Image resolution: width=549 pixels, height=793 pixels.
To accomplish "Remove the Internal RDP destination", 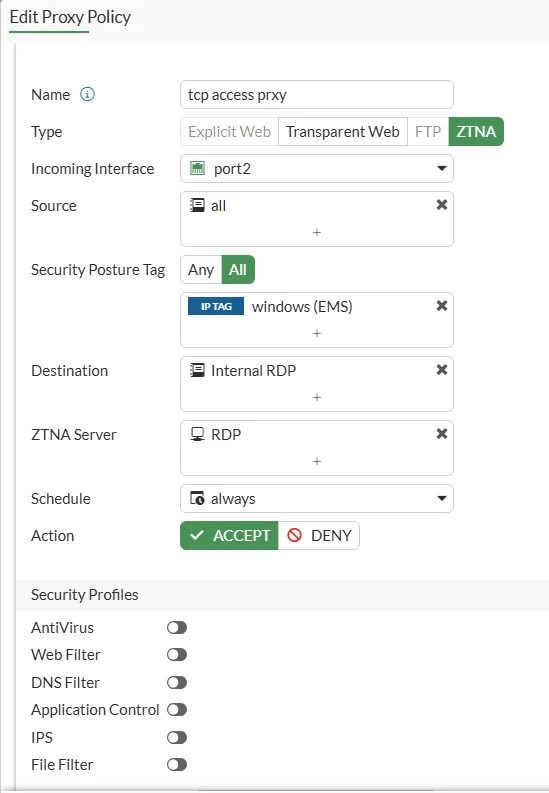I will [442, 370].
